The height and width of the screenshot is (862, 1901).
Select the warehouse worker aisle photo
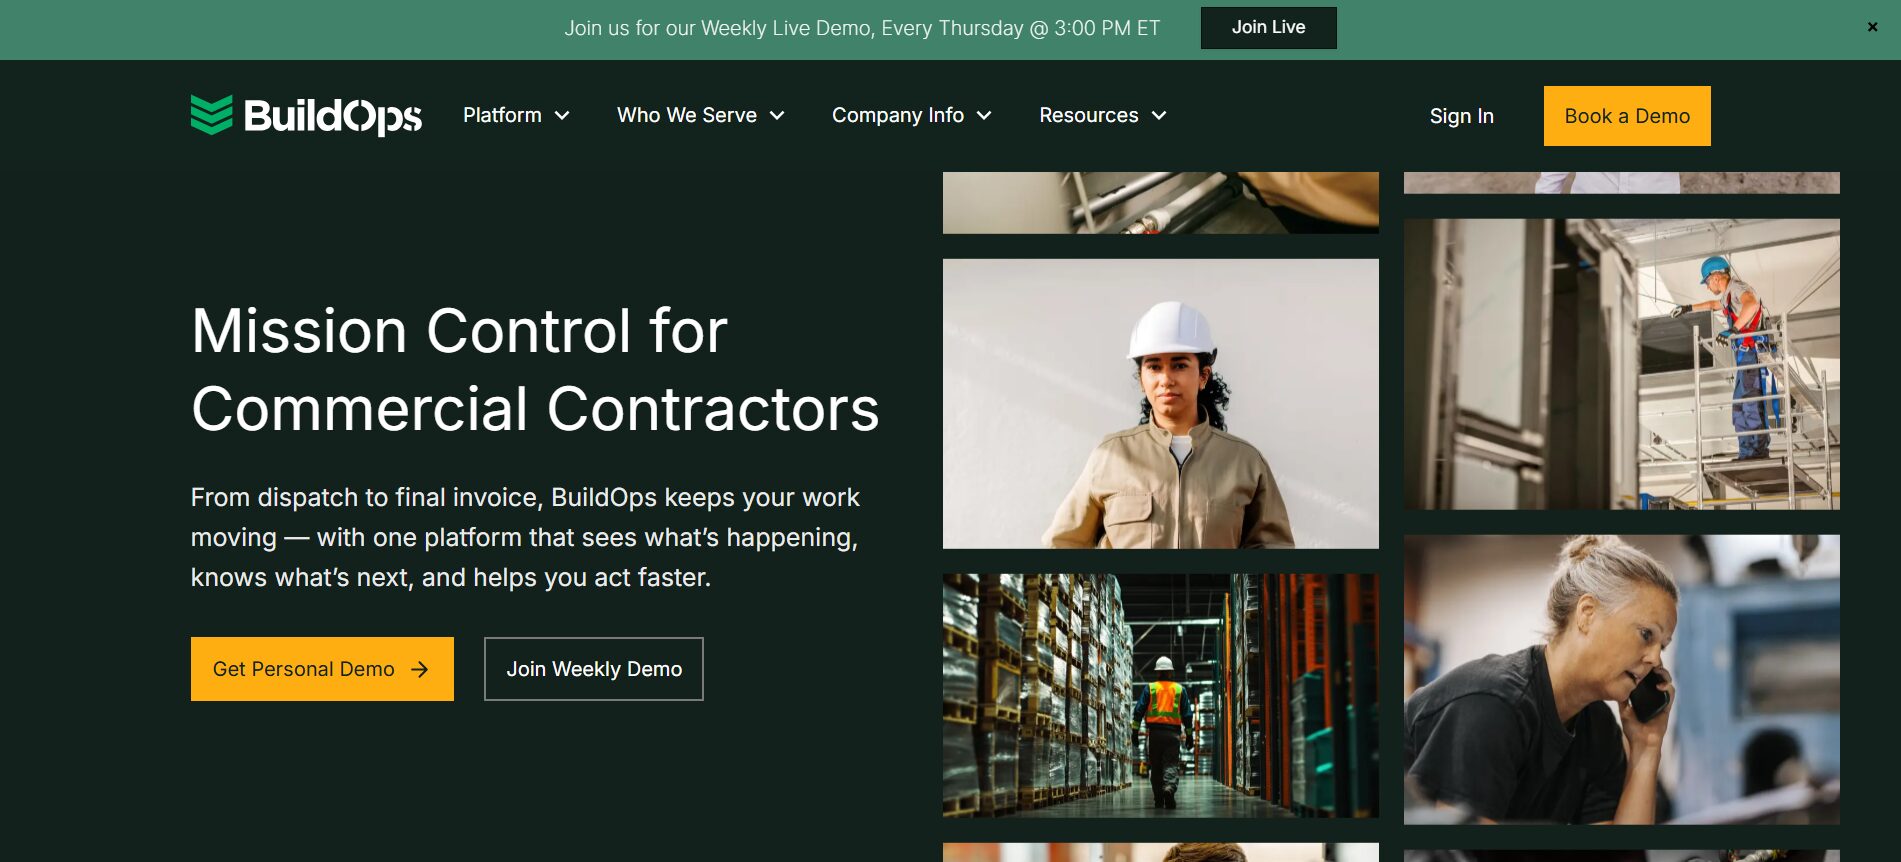coord(1160,696)
